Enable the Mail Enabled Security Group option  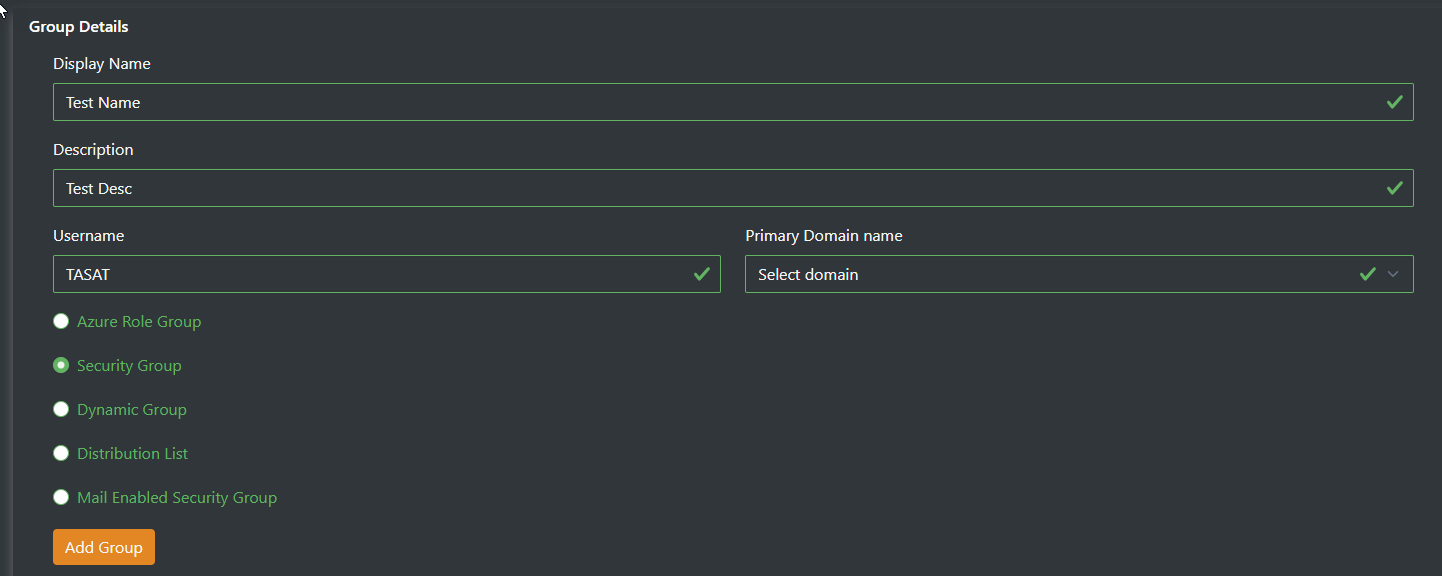click(61, 497)
